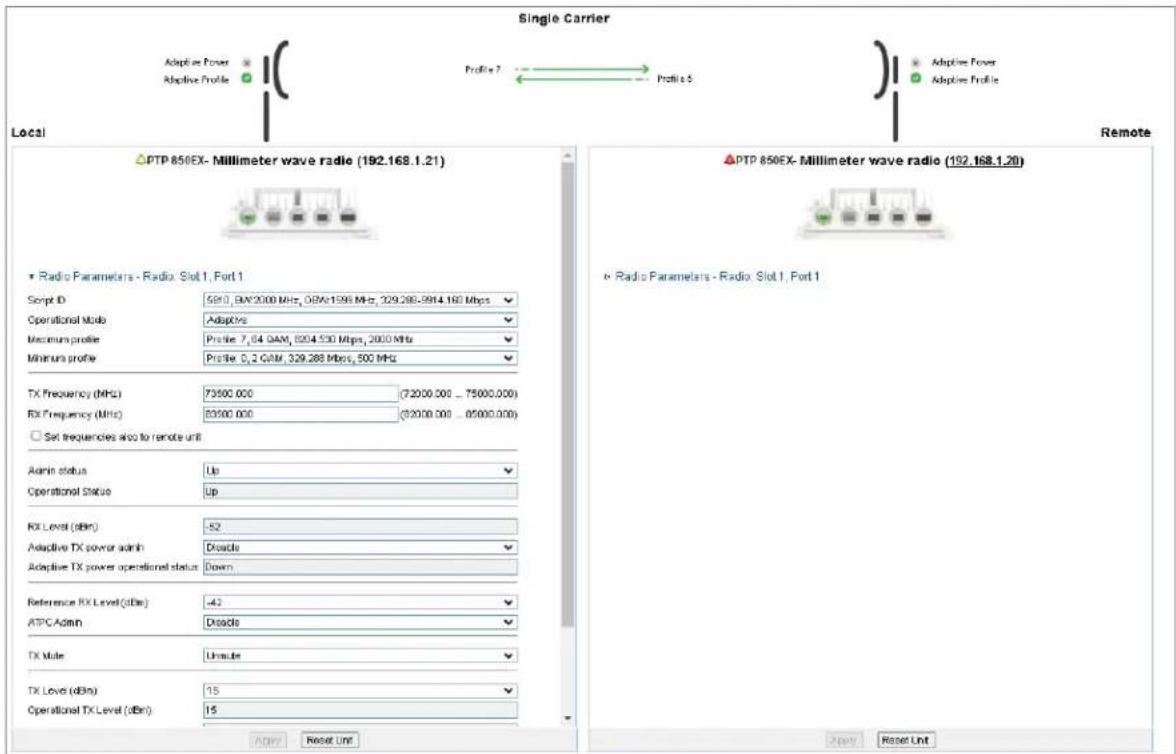Click the TX Frequency input field

click(301, 394)
